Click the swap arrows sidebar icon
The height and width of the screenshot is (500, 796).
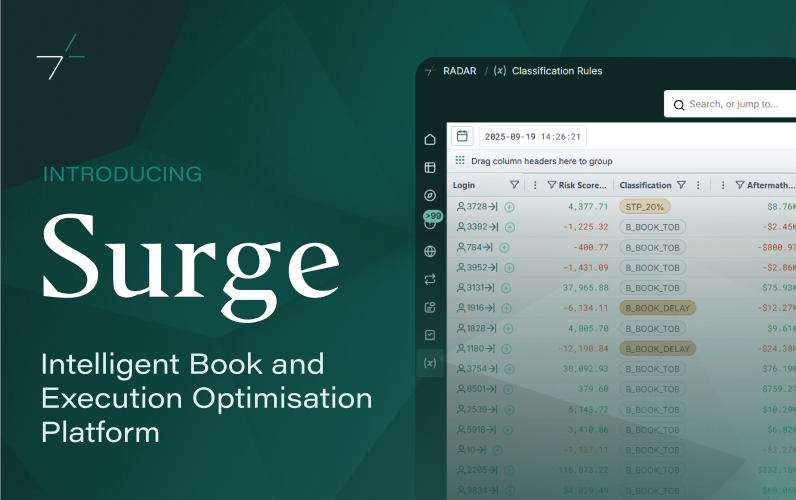pyautogui.click(x=430, y=279)
